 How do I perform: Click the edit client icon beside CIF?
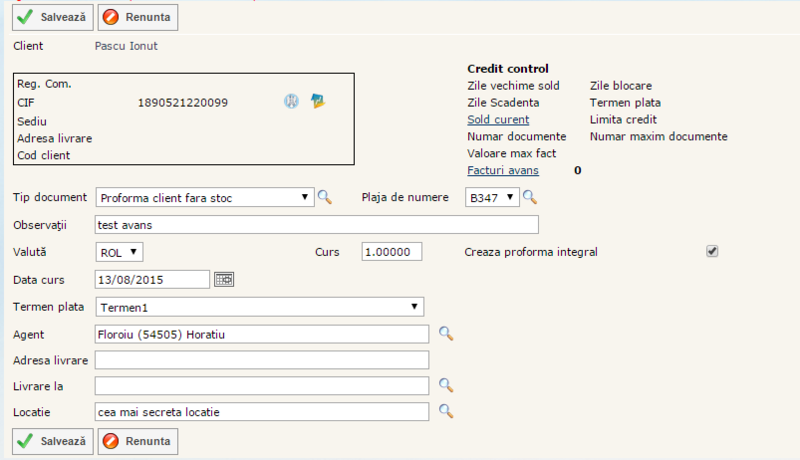(x=318, y=101)
